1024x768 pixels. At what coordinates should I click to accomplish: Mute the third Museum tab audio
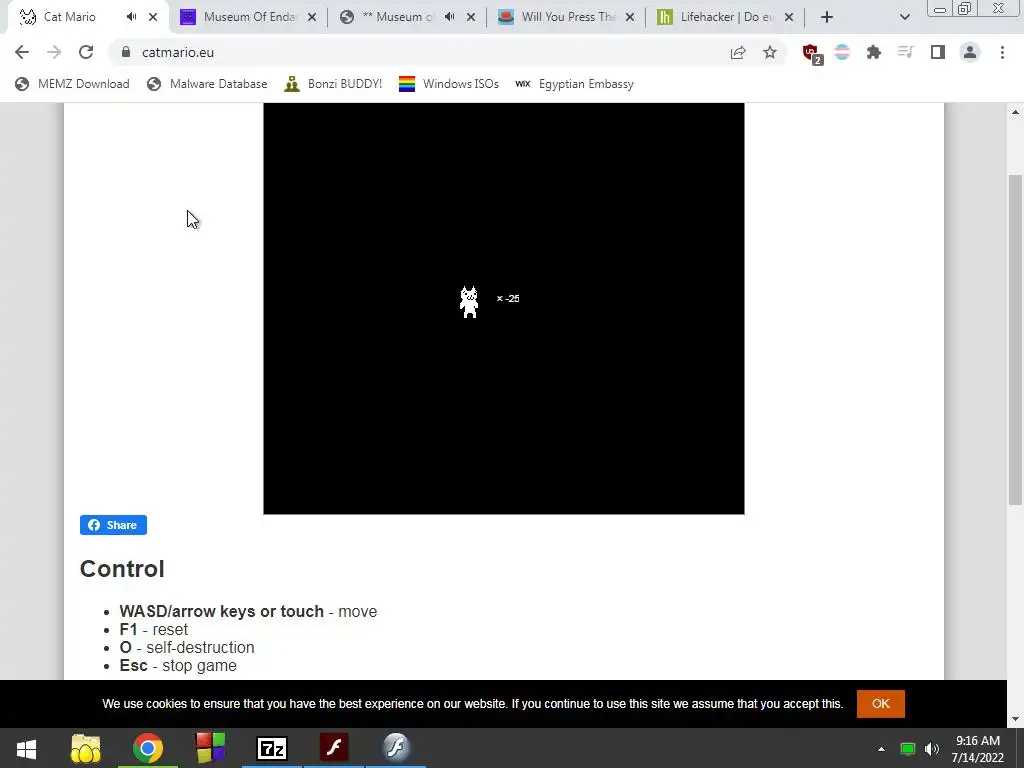[x=449, y=17]
